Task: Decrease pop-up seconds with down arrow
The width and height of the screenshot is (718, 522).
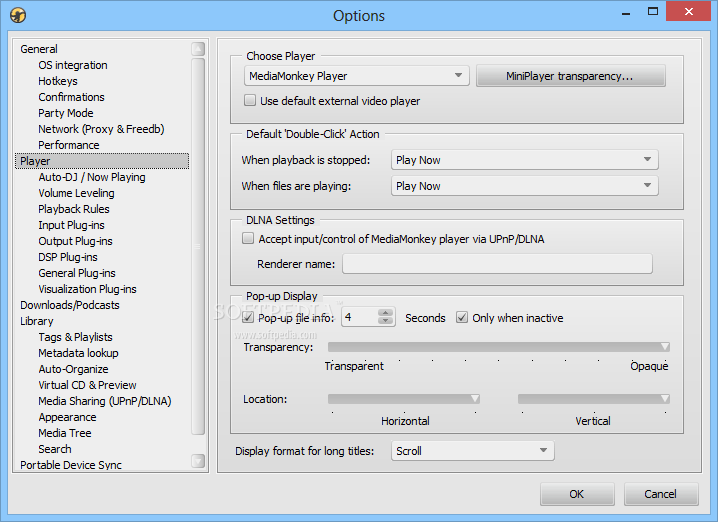Action: click(386, 321)
